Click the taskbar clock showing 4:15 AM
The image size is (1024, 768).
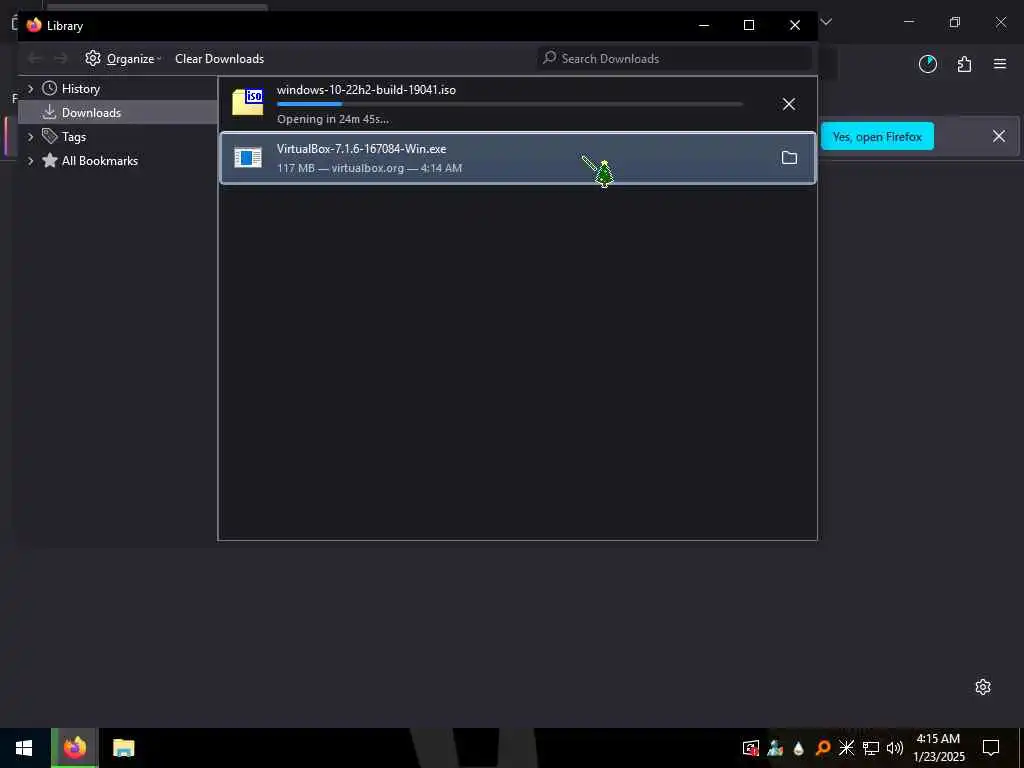click(x=938, y=748)
